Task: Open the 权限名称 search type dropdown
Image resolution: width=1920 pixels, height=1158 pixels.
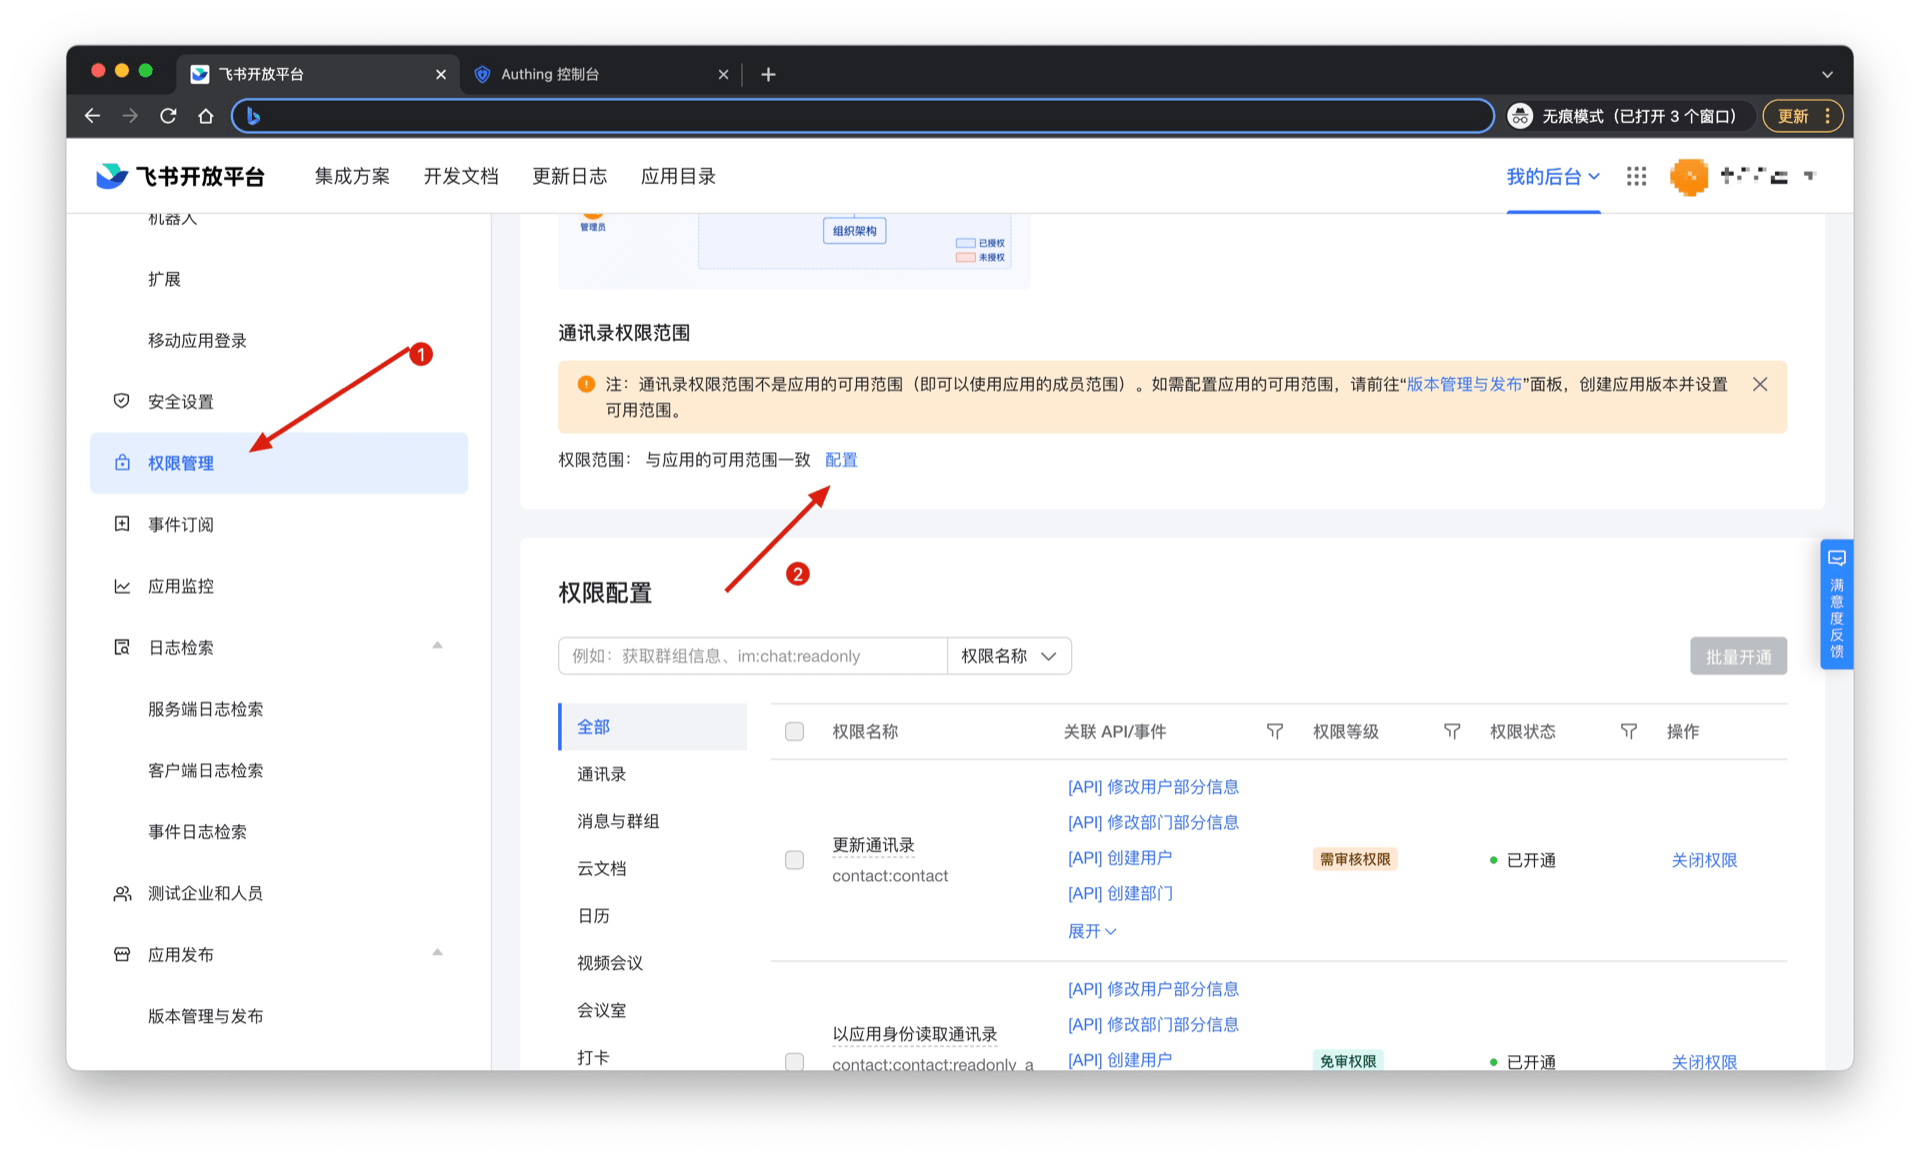Action: pos(1008,656)
